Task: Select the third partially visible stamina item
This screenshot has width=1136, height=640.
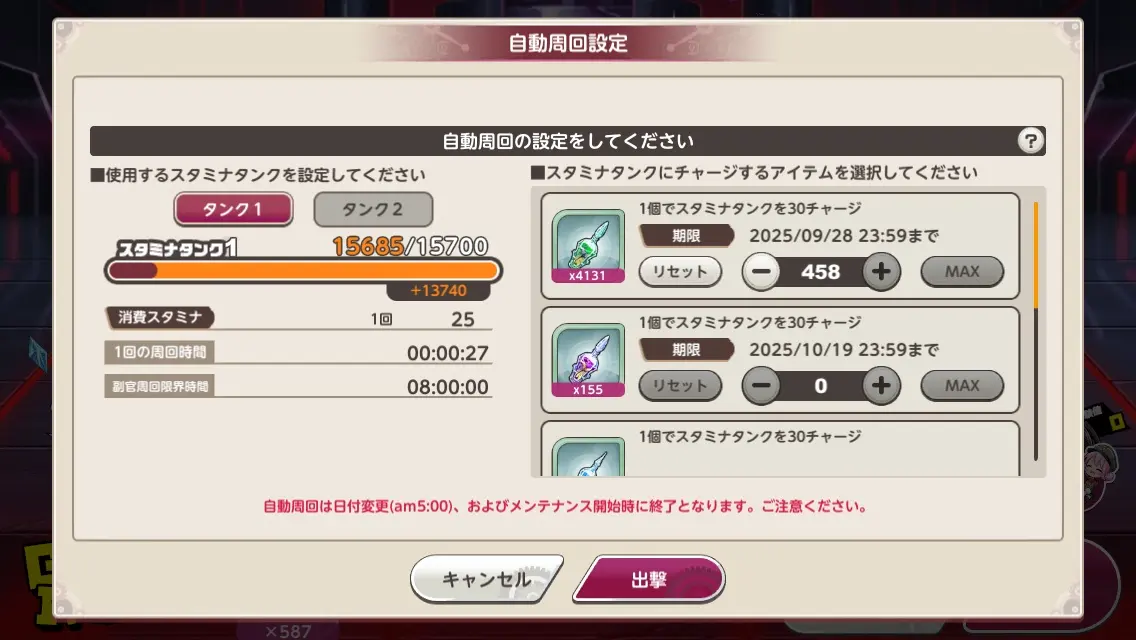Action: [588, 457]
